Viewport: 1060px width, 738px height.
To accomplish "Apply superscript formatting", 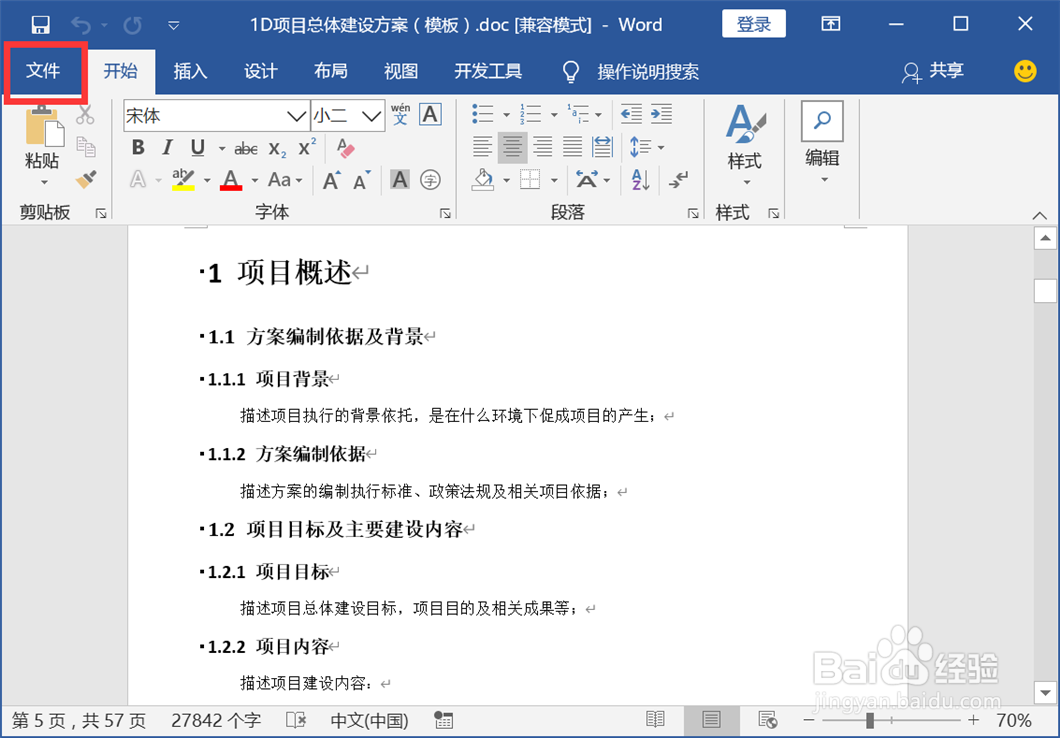I will tap(304, 147).
